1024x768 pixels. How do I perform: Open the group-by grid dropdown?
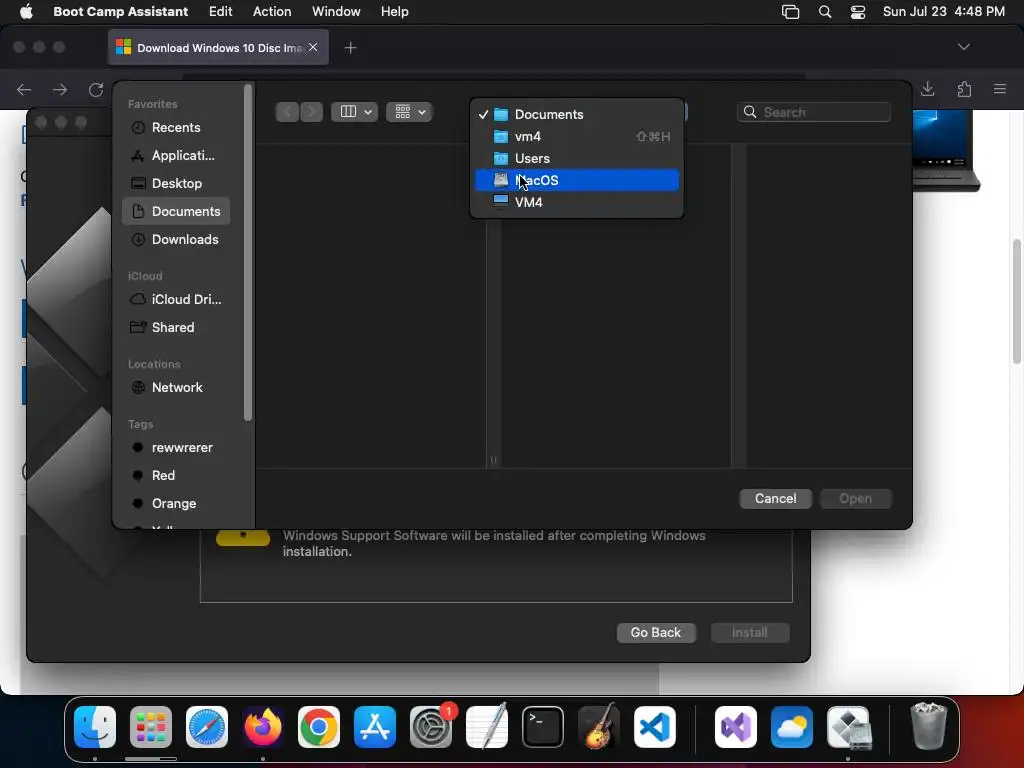[409, 112]
